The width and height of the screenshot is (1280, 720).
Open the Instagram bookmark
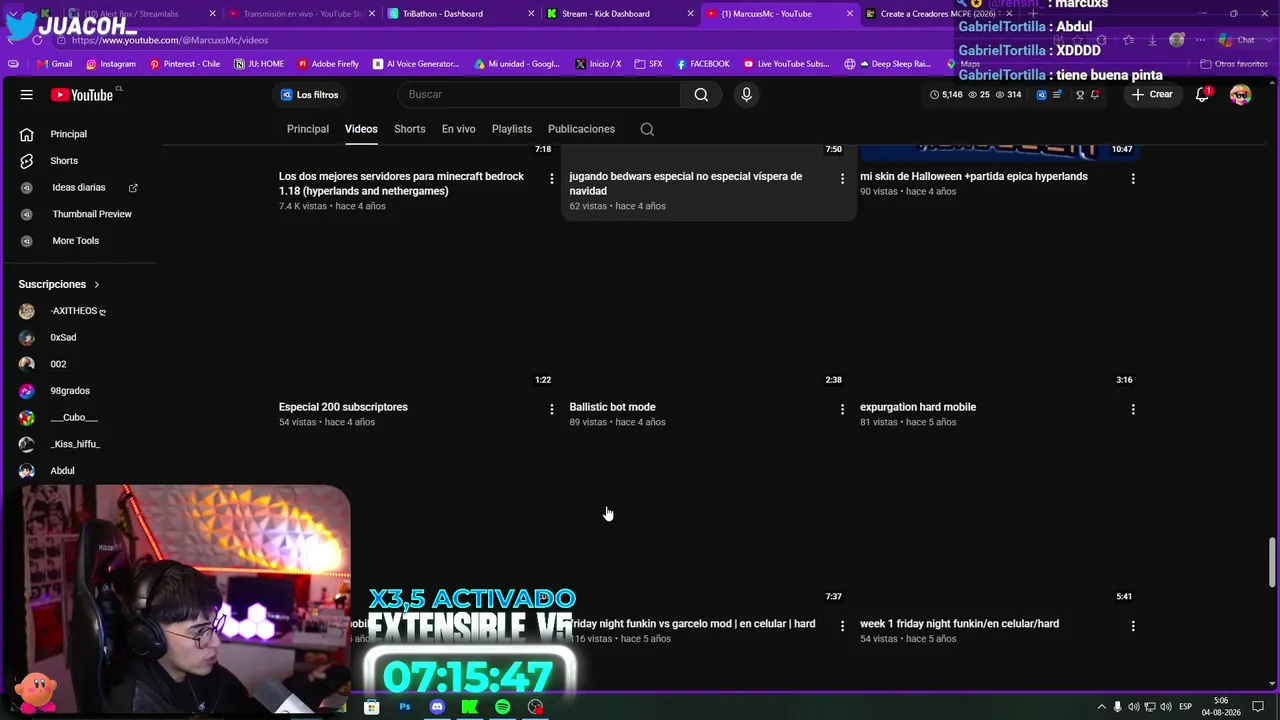pos(110,64)
